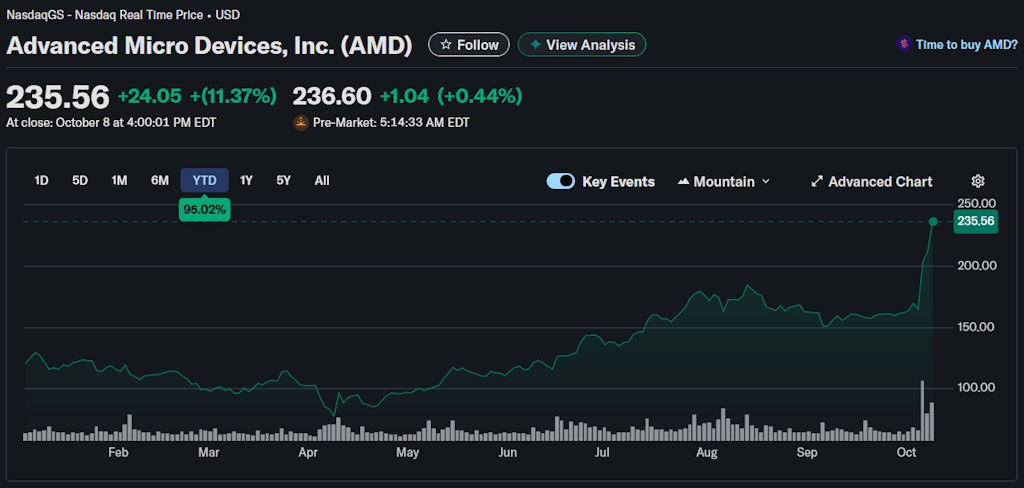Screen dimensions: 1024x488
Task: Select the All time range
Action: point(322,180)
